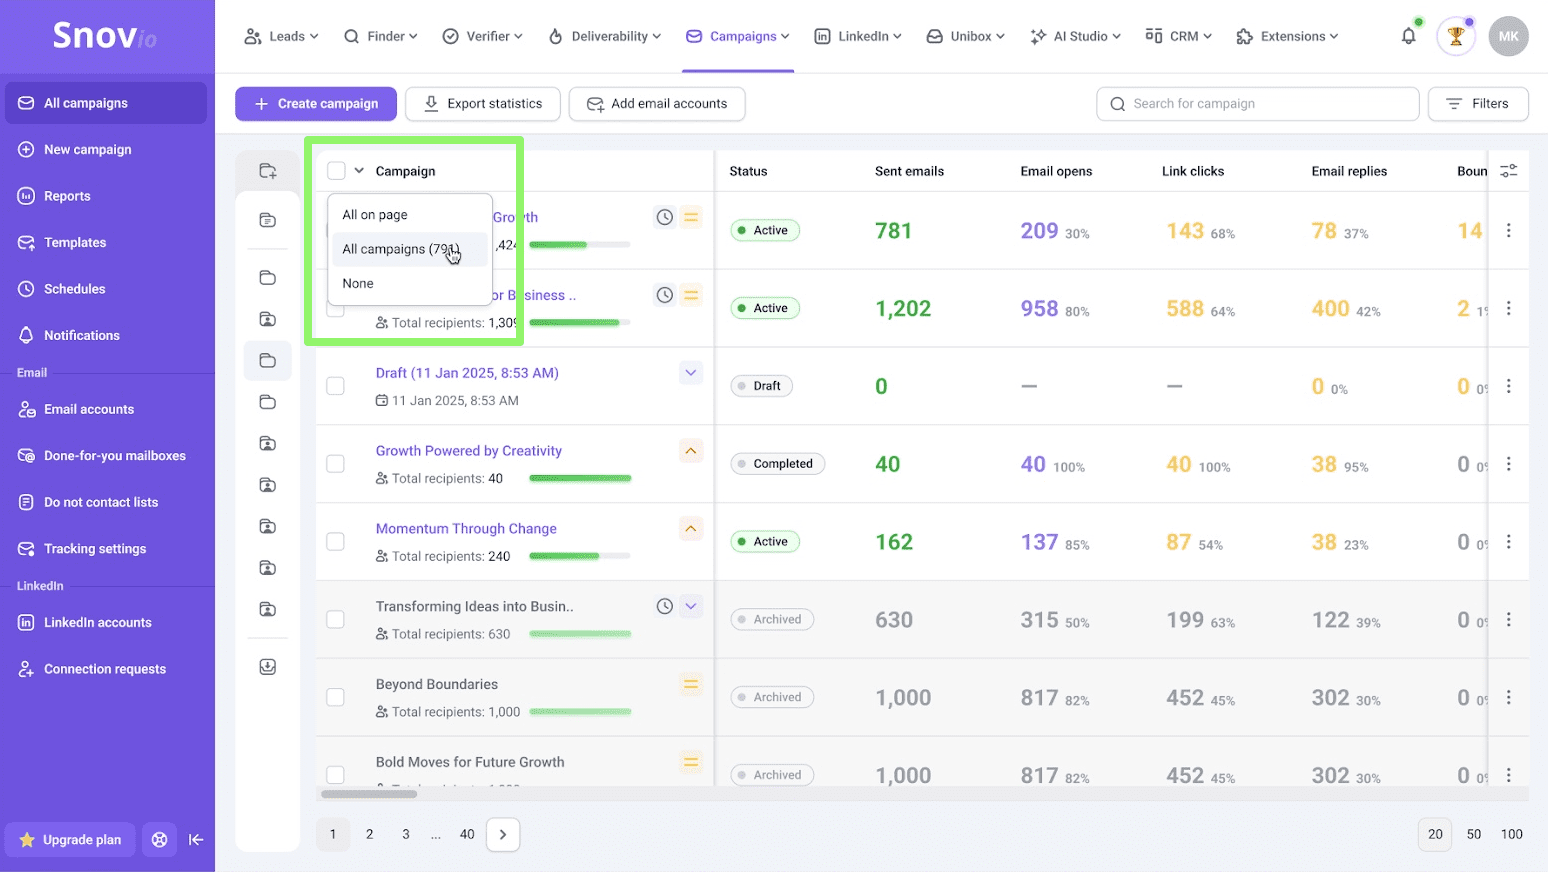
Task: Expand the Leads dropdown menu
Action: pos(281,37)
